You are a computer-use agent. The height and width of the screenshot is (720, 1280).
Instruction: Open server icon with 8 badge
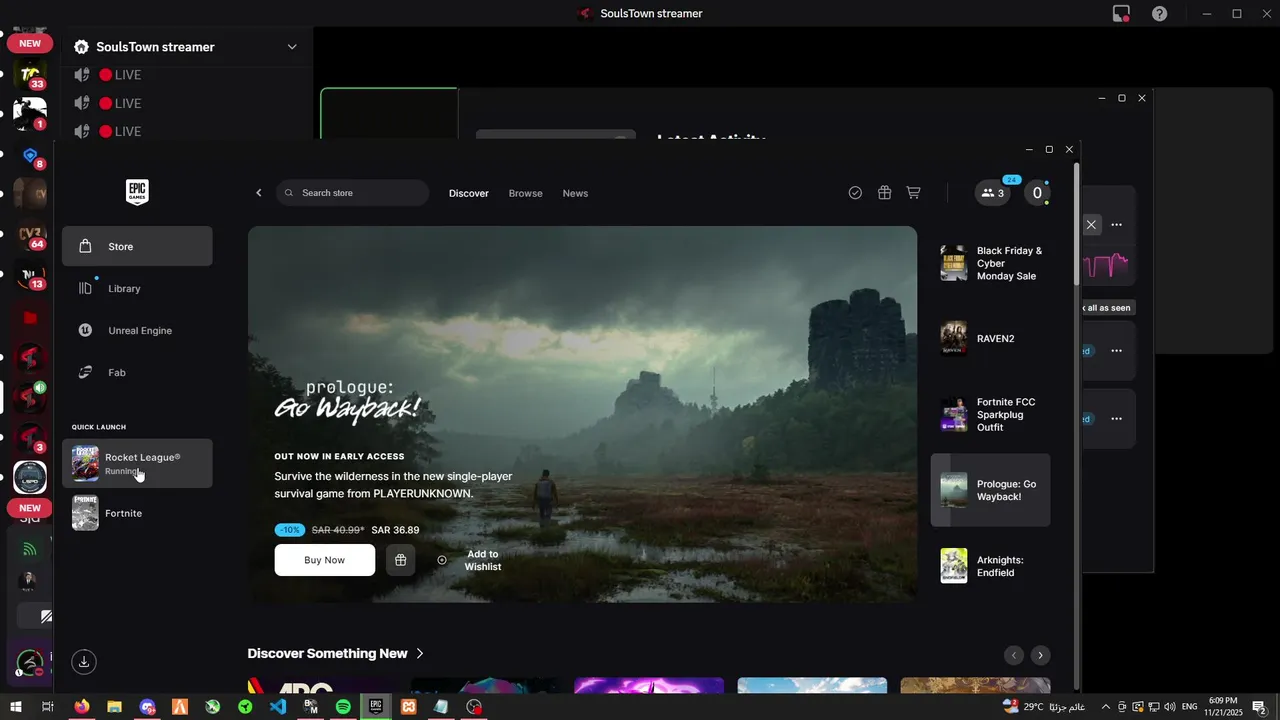click(30, 156)
